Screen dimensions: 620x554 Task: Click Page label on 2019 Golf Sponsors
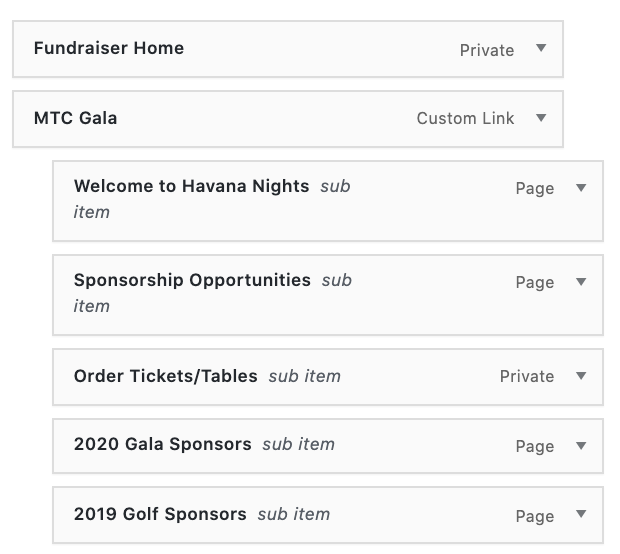[x=535, y=517]
